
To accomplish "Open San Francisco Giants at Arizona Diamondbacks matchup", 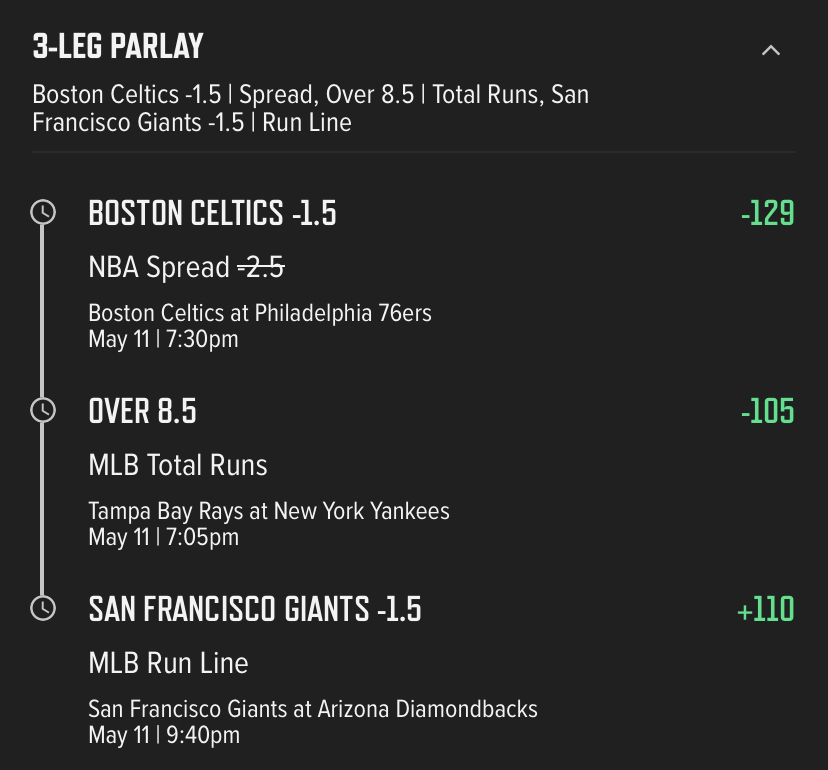I will tap(313, 709).
